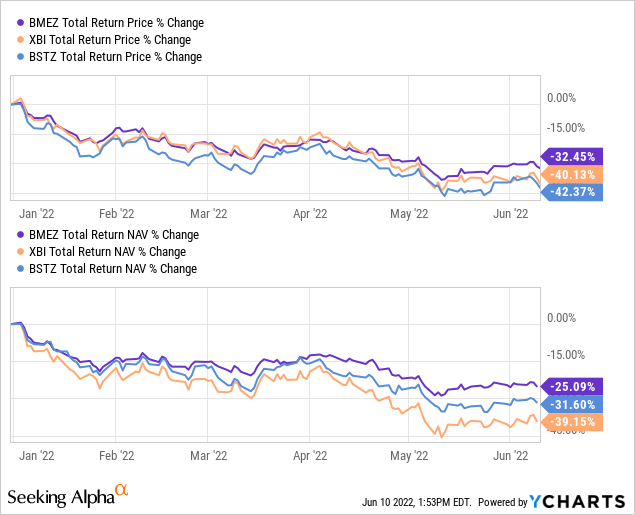The height and width of the screenshot is (515, 635).
Task: Click the orange XBI price legend dot
Action: (20, 40)
